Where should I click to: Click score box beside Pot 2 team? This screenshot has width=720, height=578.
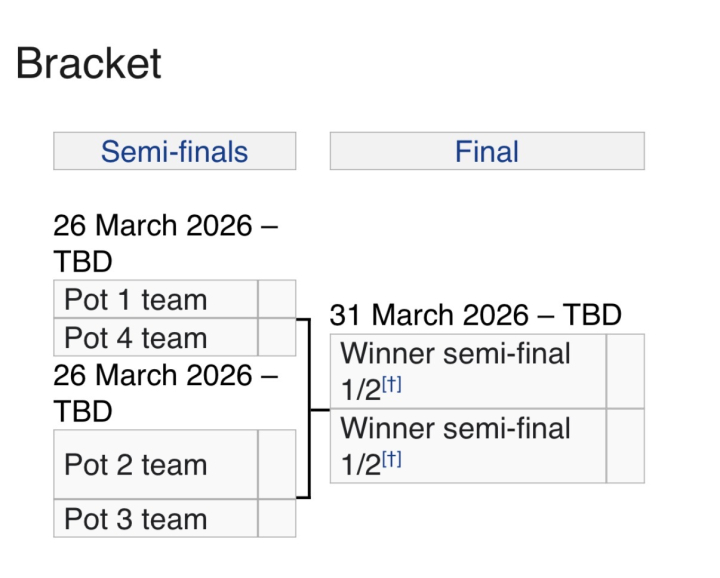coord(277,464)
